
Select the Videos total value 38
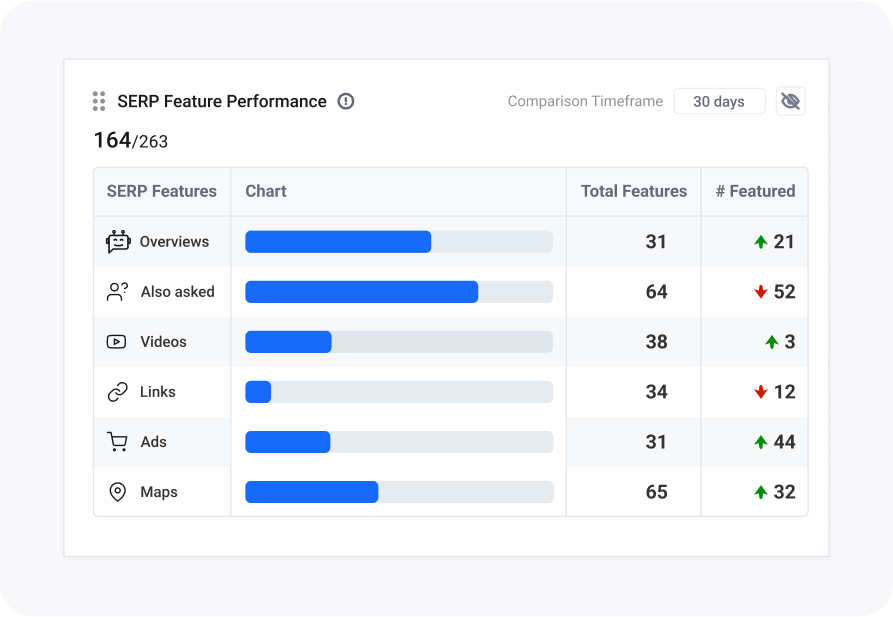pos(657,341)
